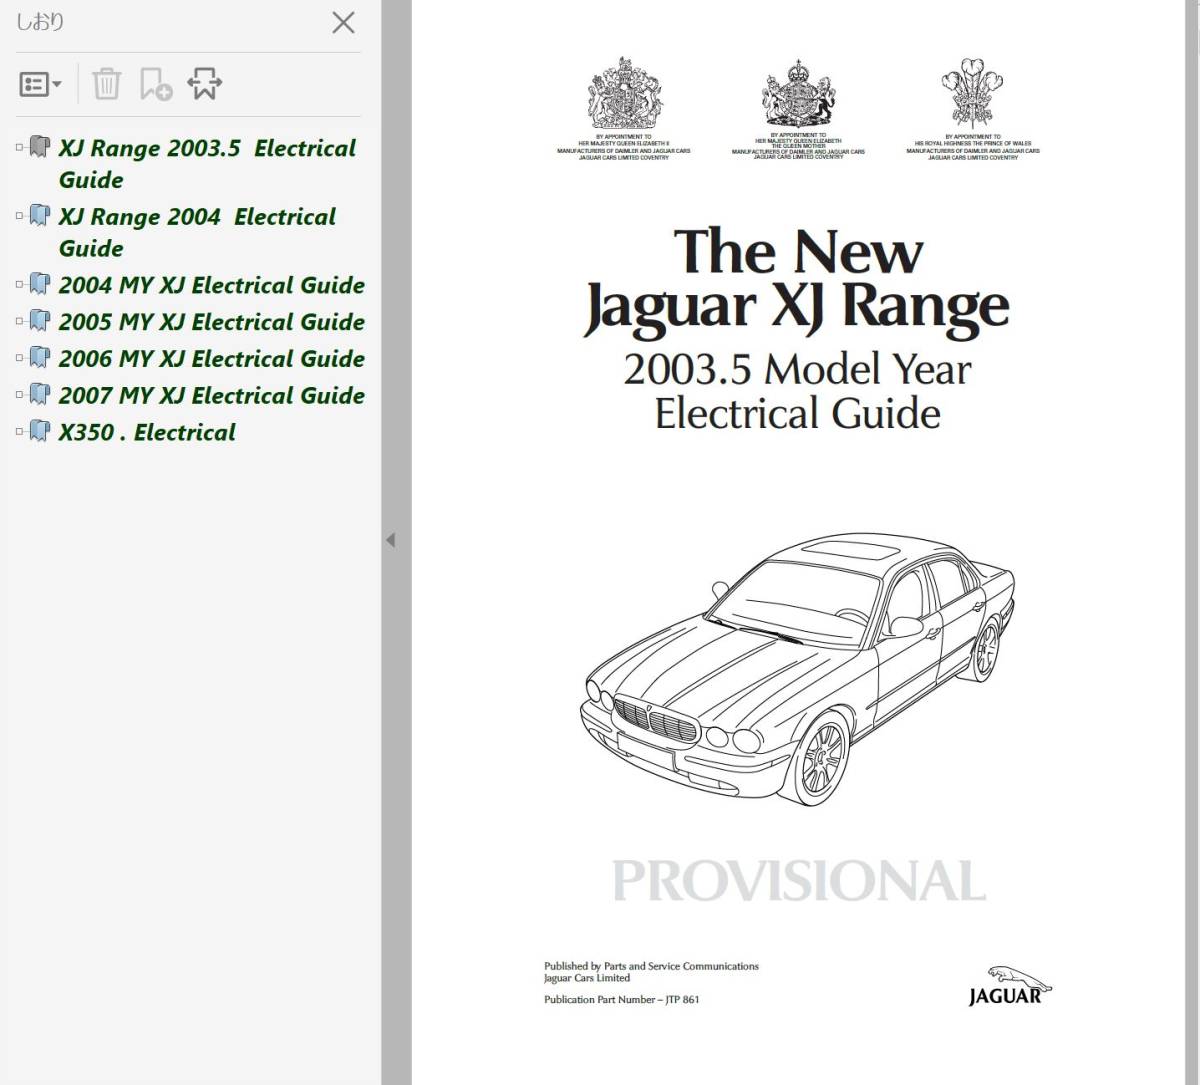The width and height of the screenshot is (1200, 1085).
Task: Click bookmark icon beside 2007 MY XJ
Action: (x=39, y=395)
